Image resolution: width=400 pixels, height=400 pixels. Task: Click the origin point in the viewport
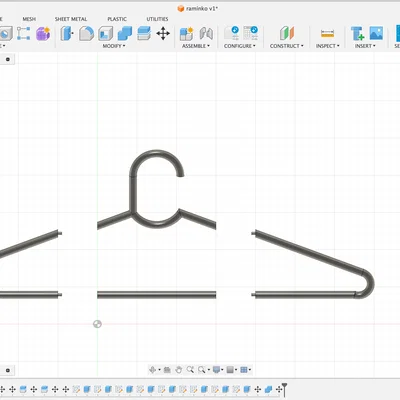pyautogui.click(x=97, y=324)
